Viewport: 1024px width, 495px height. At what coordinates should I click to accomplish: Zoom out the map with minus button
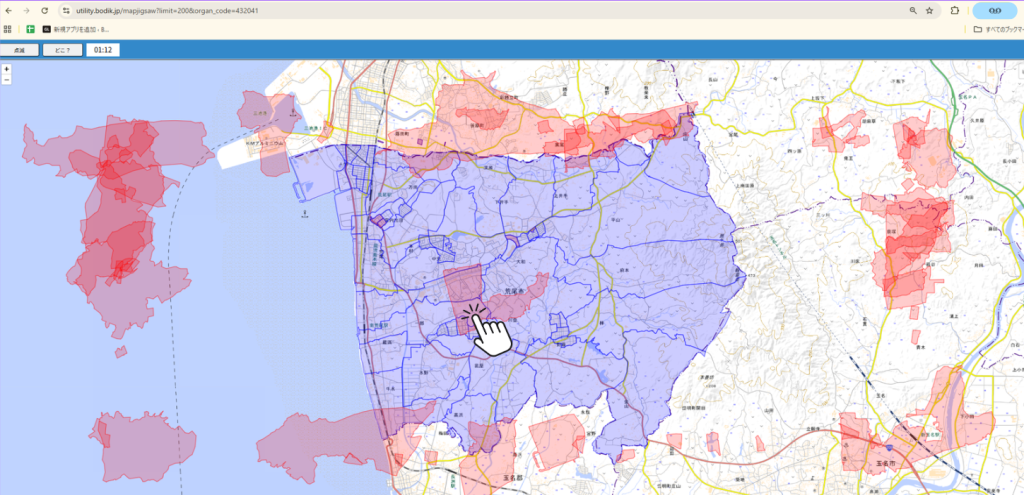[x=7, y=79]
